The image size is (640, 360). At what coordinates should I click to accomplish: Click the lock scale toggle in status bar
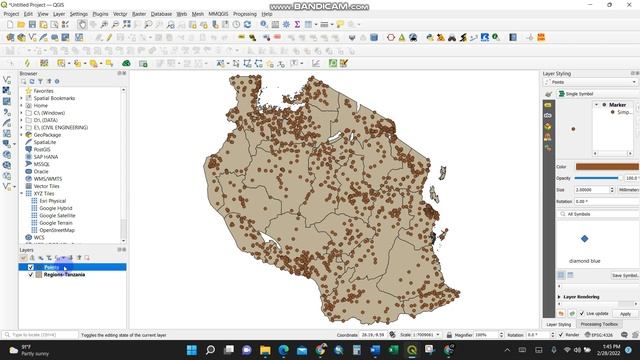click(x=449, y=335)
